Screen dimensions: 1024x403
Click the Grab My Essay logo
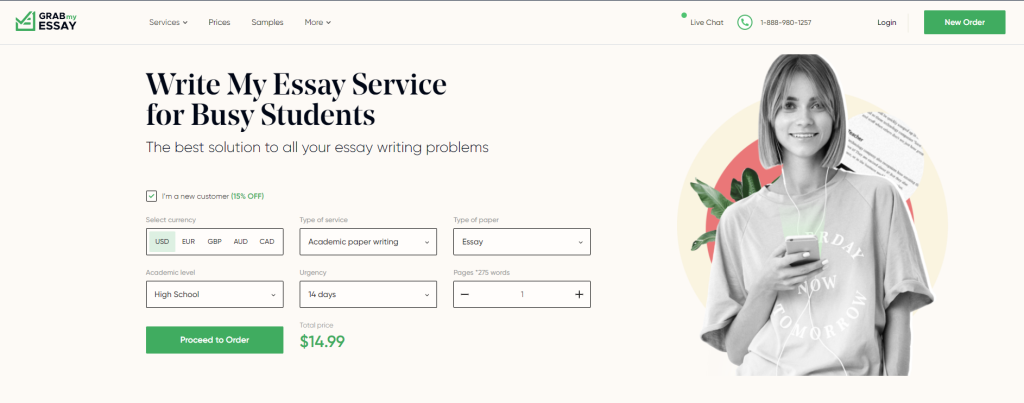click(46, 21)
